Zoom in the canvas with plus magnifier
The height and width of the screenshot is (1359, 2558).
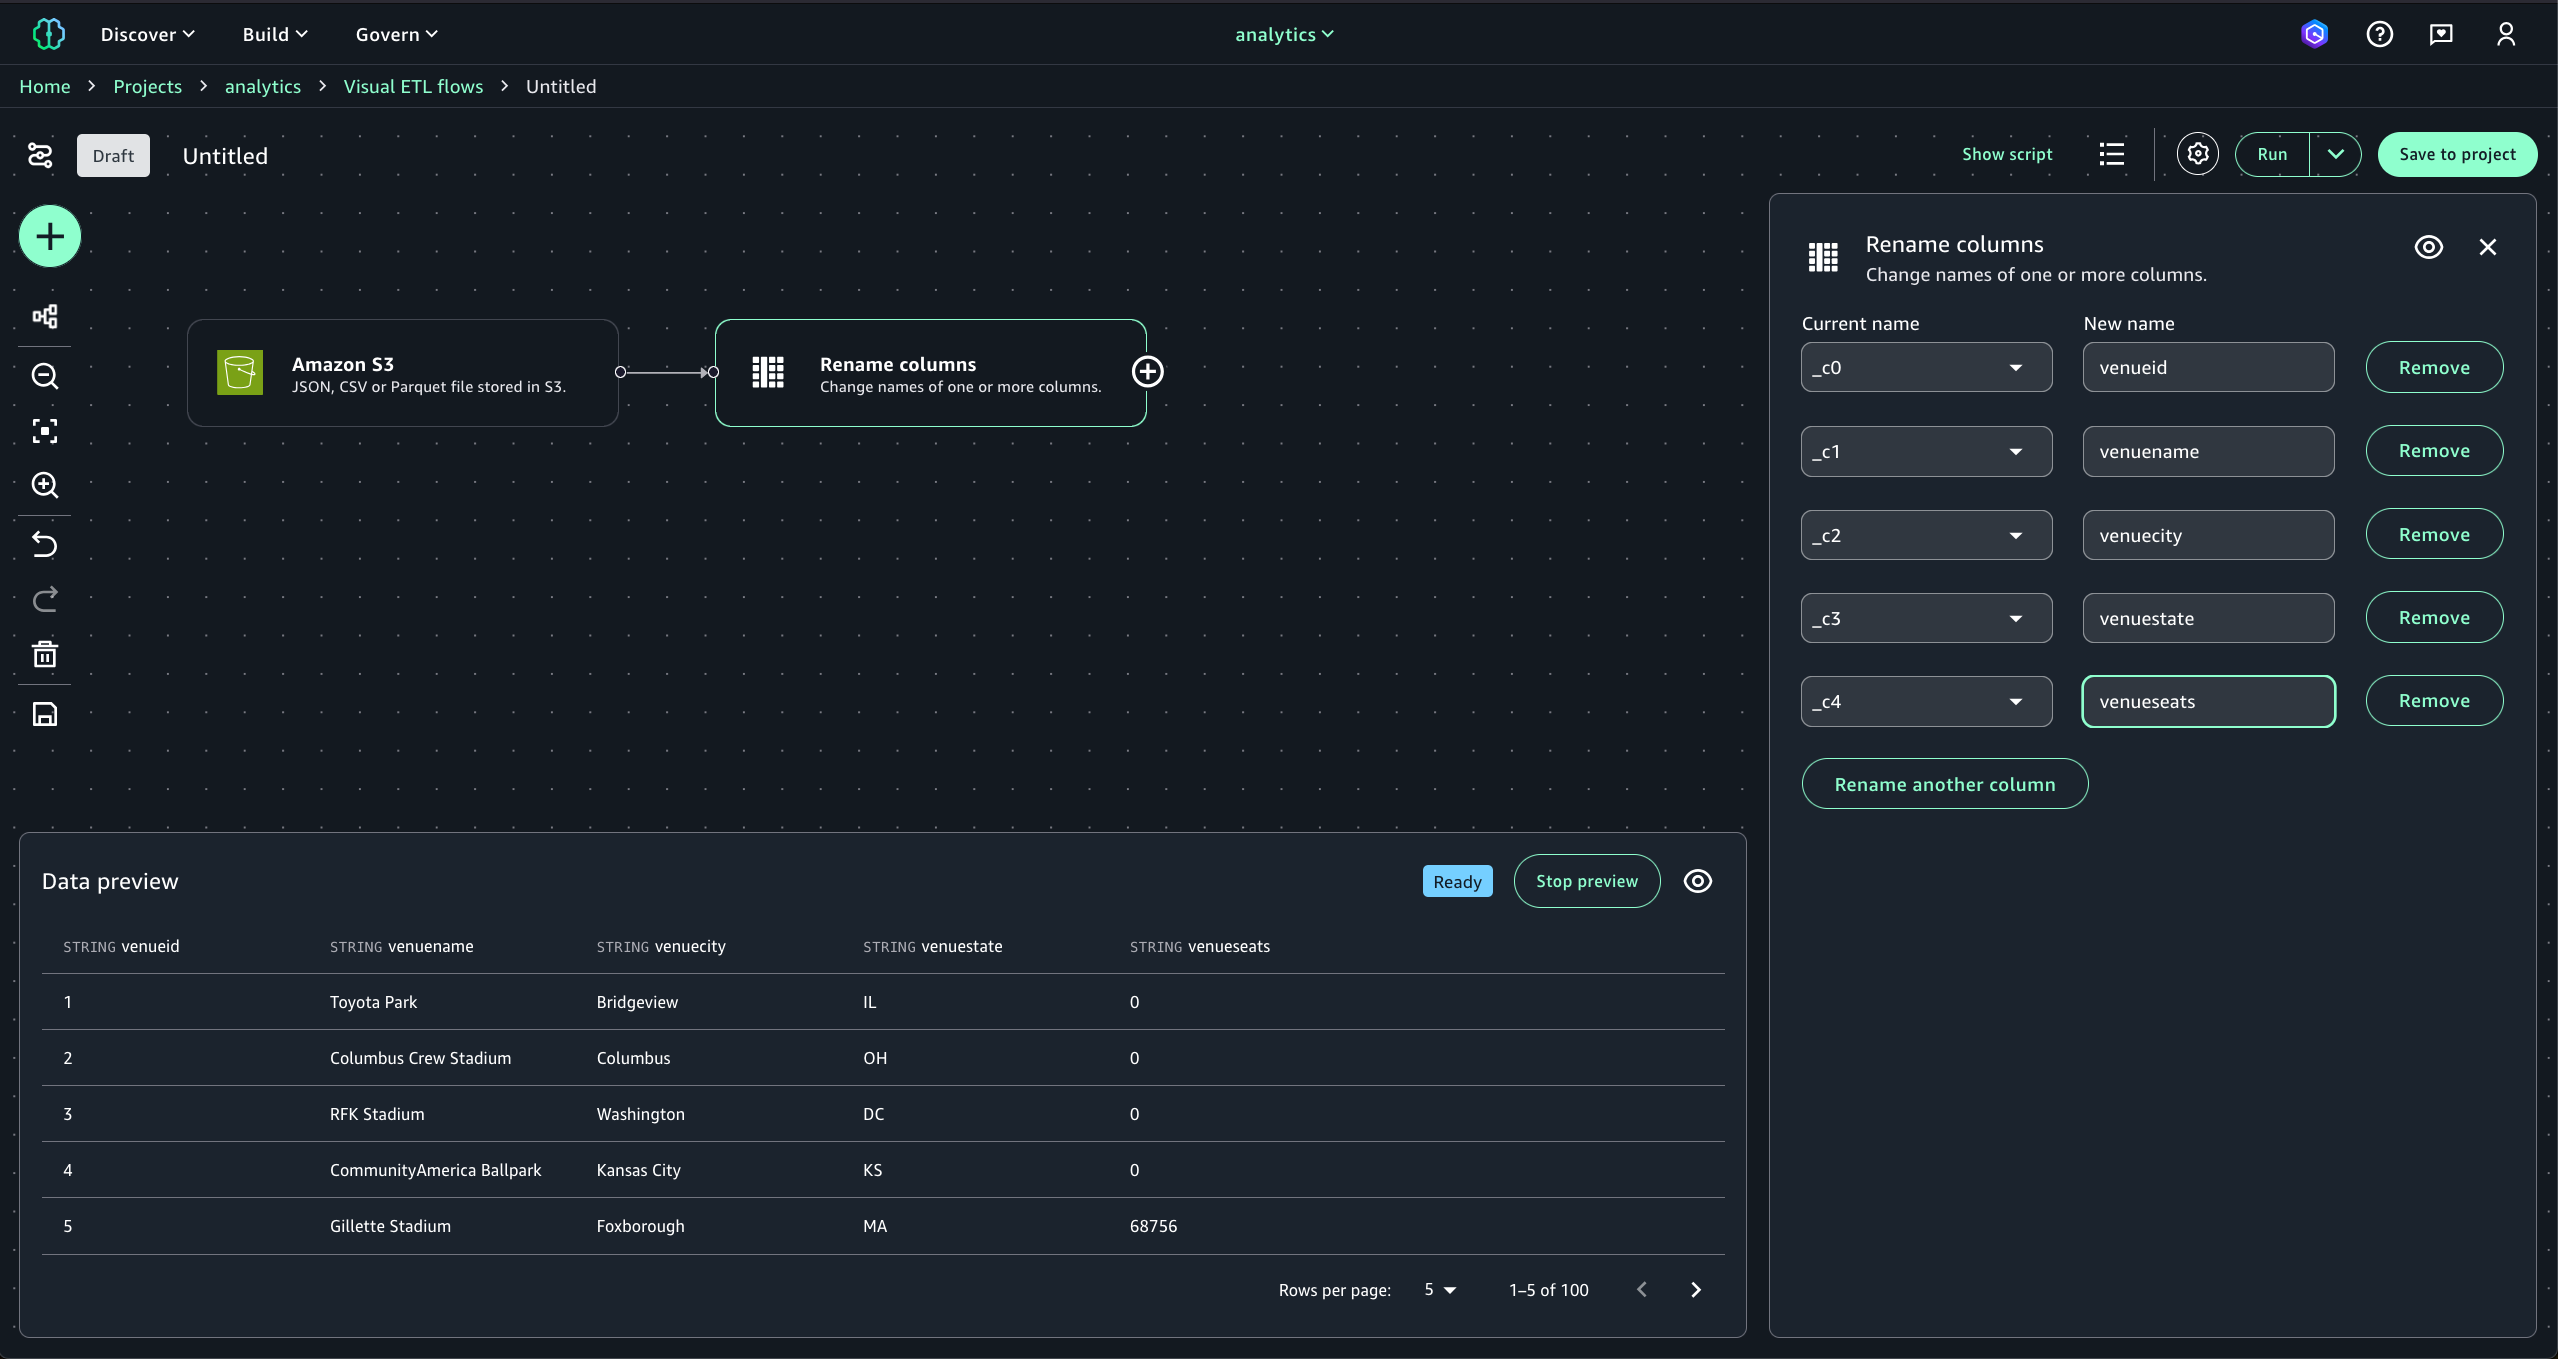point(45,485)
